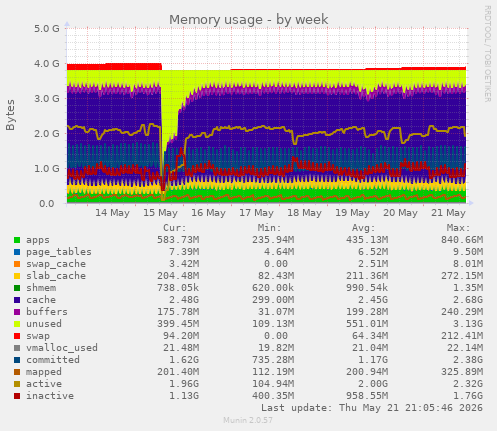Click the cache current value 2.48G
Image resolution: width=497 pixels, height=431 pixels.
pyautogui.click(x=184, y=300)
